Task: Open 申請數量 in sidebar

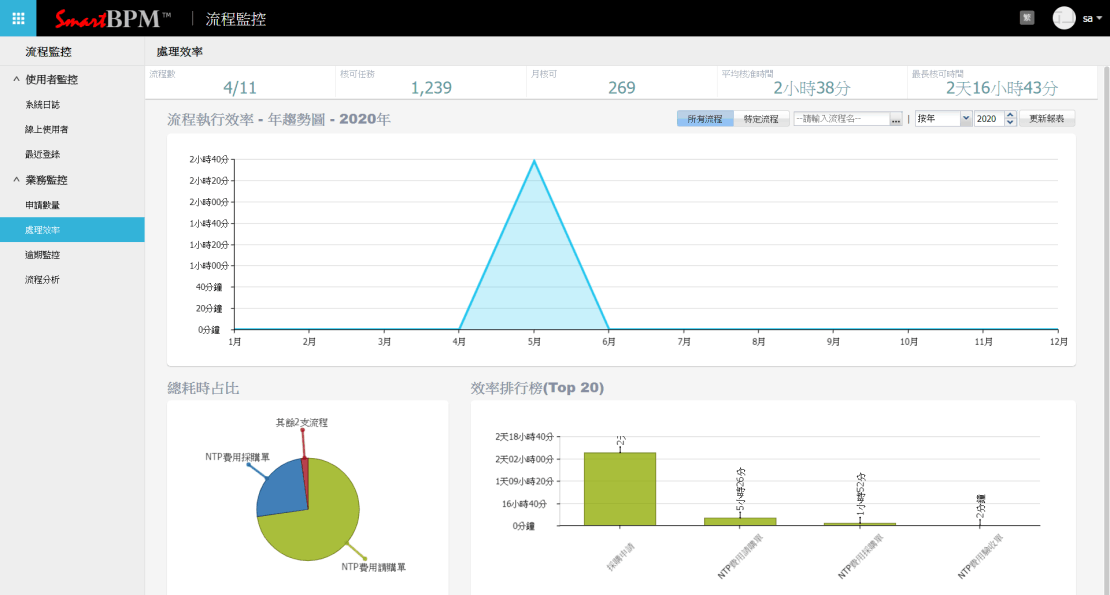Action: click(42, 205)
